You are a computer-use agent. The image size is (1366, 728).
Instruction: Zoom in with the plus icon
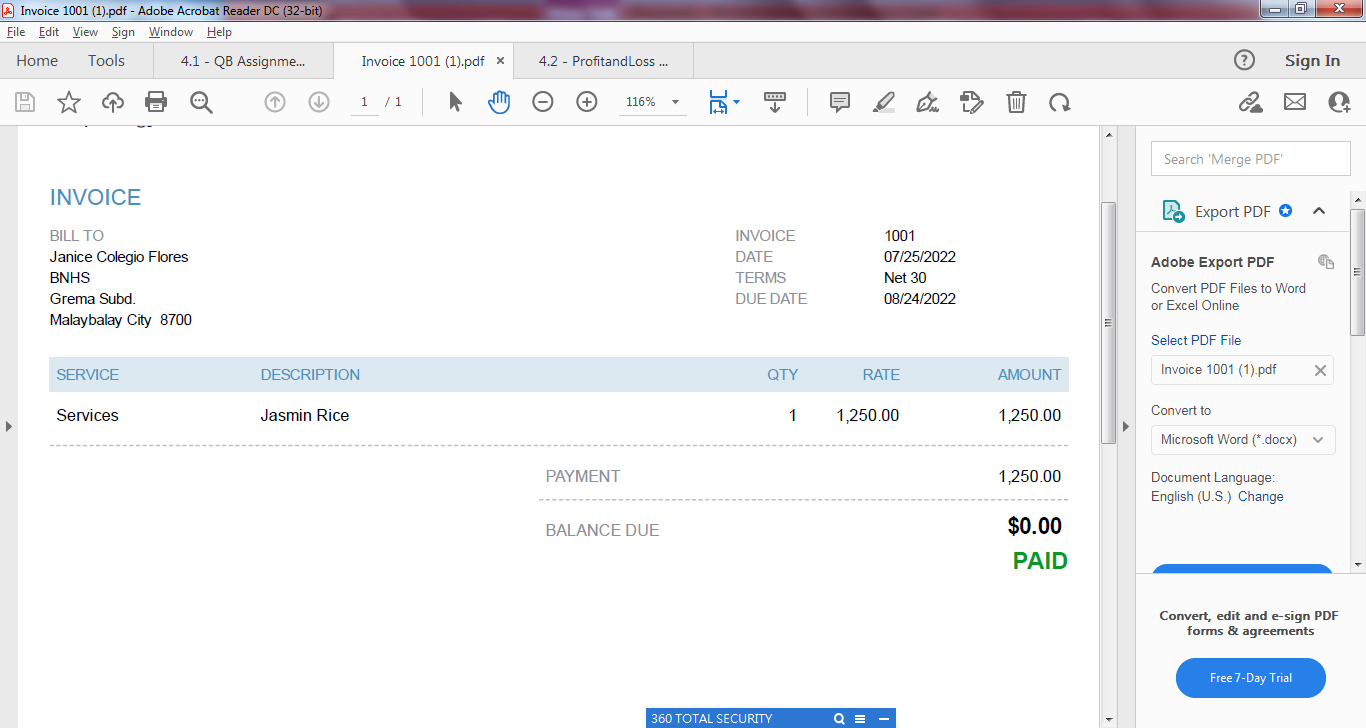pyautogui.click(x=587, y=102)
